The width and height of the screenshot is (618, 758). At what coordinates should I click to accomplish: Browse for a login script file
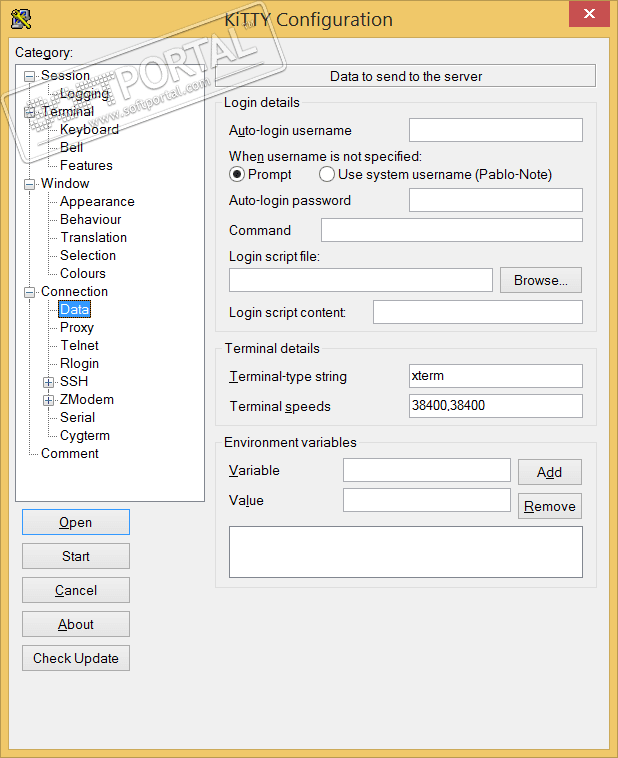tap(541, 280)
